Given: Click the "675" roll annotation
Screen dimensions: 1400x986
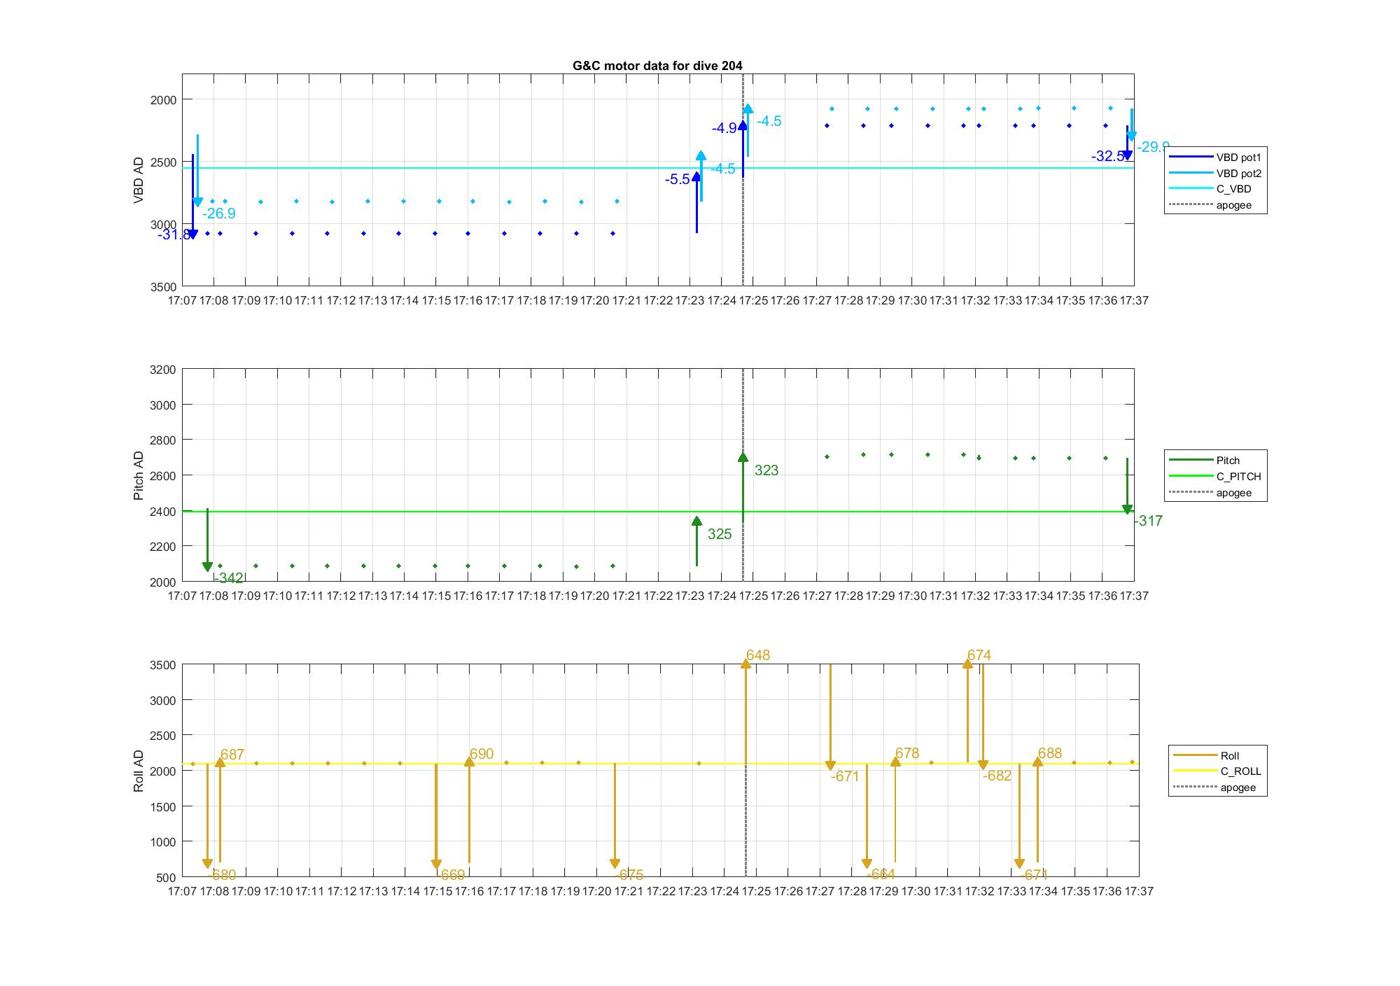Looking at the screenshot, I should tap(631, 875).
